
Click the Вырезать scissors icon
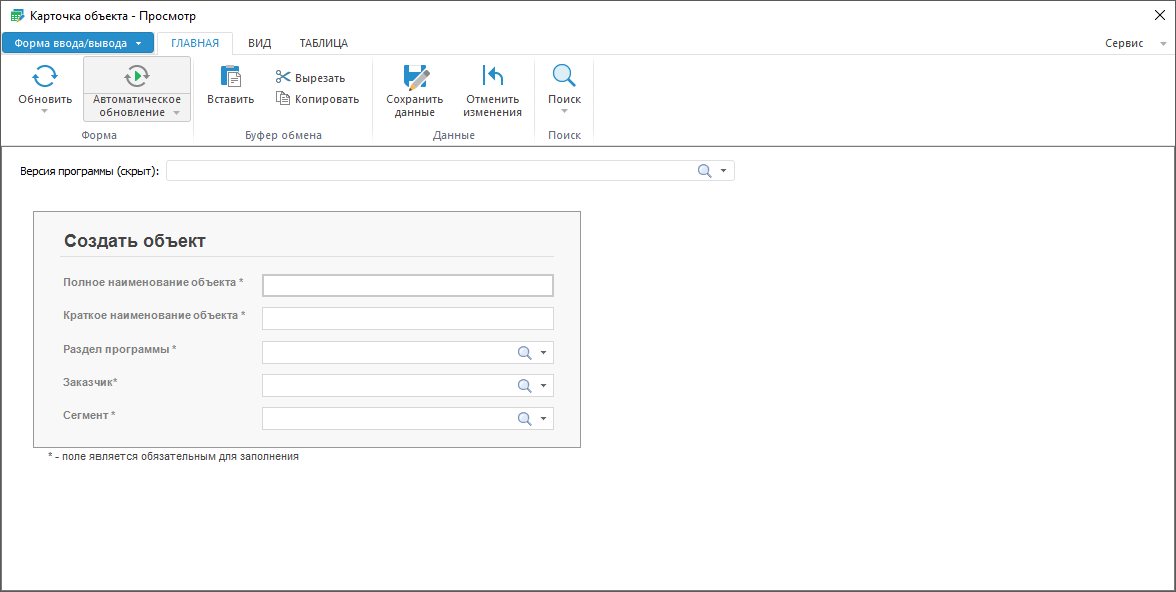tap(283, 78)
